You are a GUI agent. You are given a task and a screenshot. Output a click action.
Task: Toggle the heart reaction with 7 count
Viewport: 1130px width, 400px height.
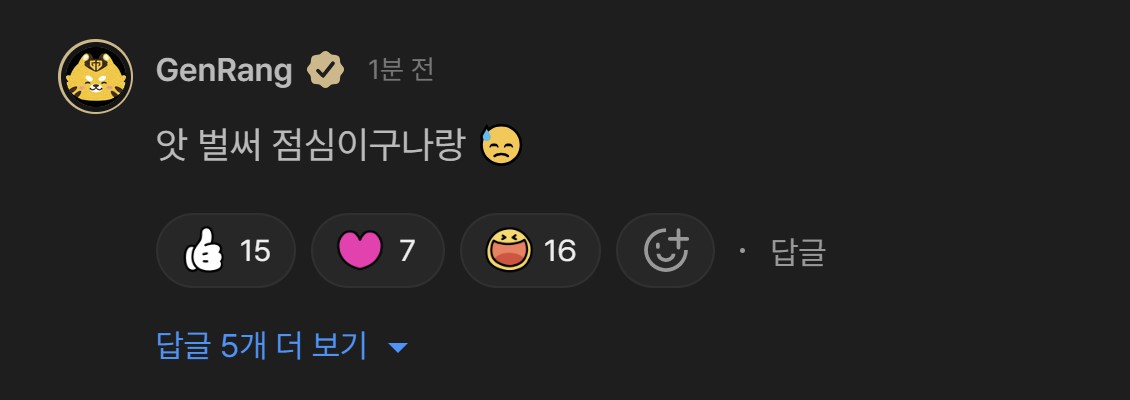pyautogui.click(x=378, y=250)
